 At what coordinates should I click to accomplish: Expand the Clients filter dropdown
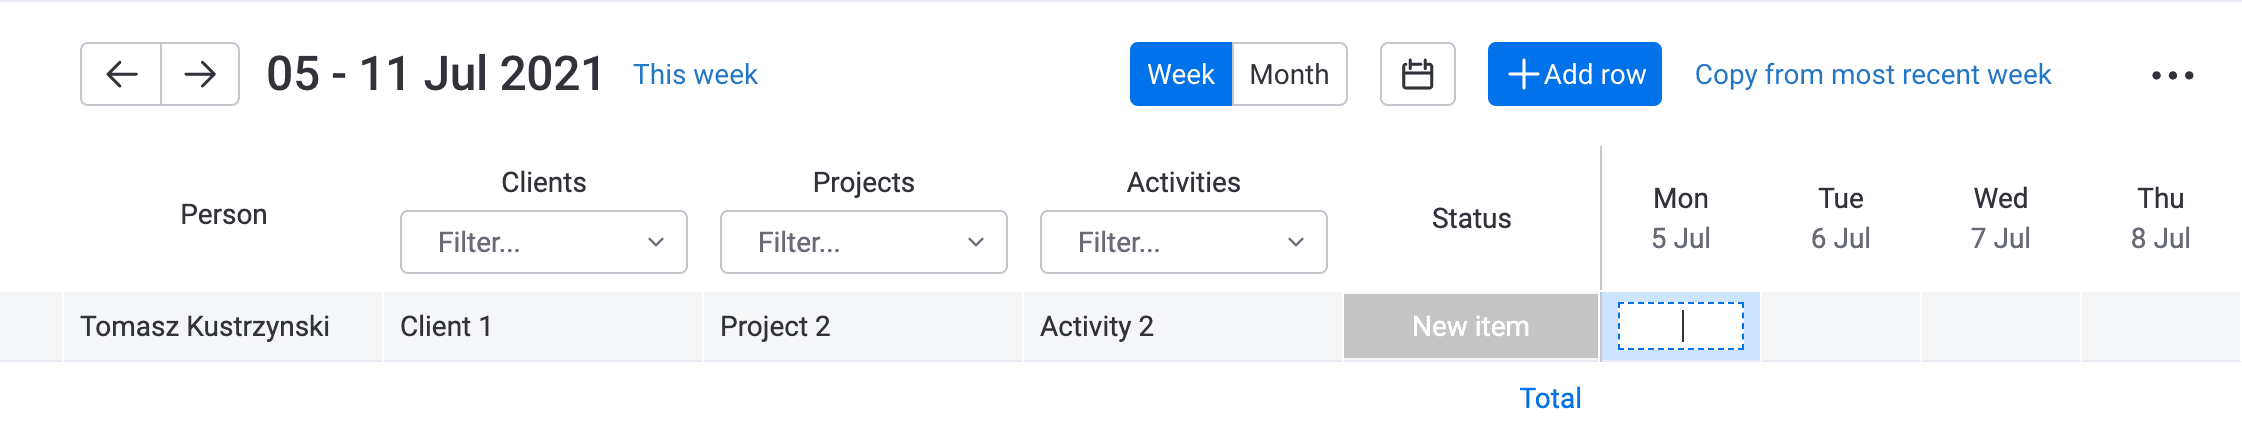[544, 242]
